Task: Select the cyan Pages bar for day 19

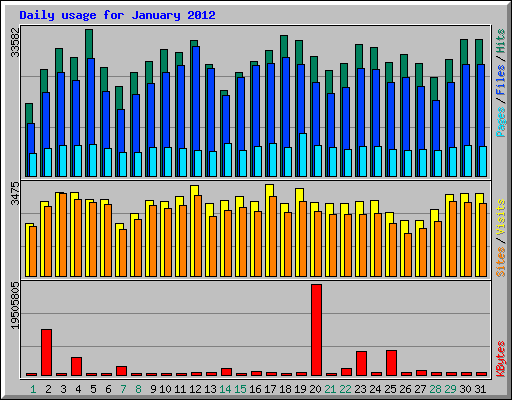Action: 303,155
